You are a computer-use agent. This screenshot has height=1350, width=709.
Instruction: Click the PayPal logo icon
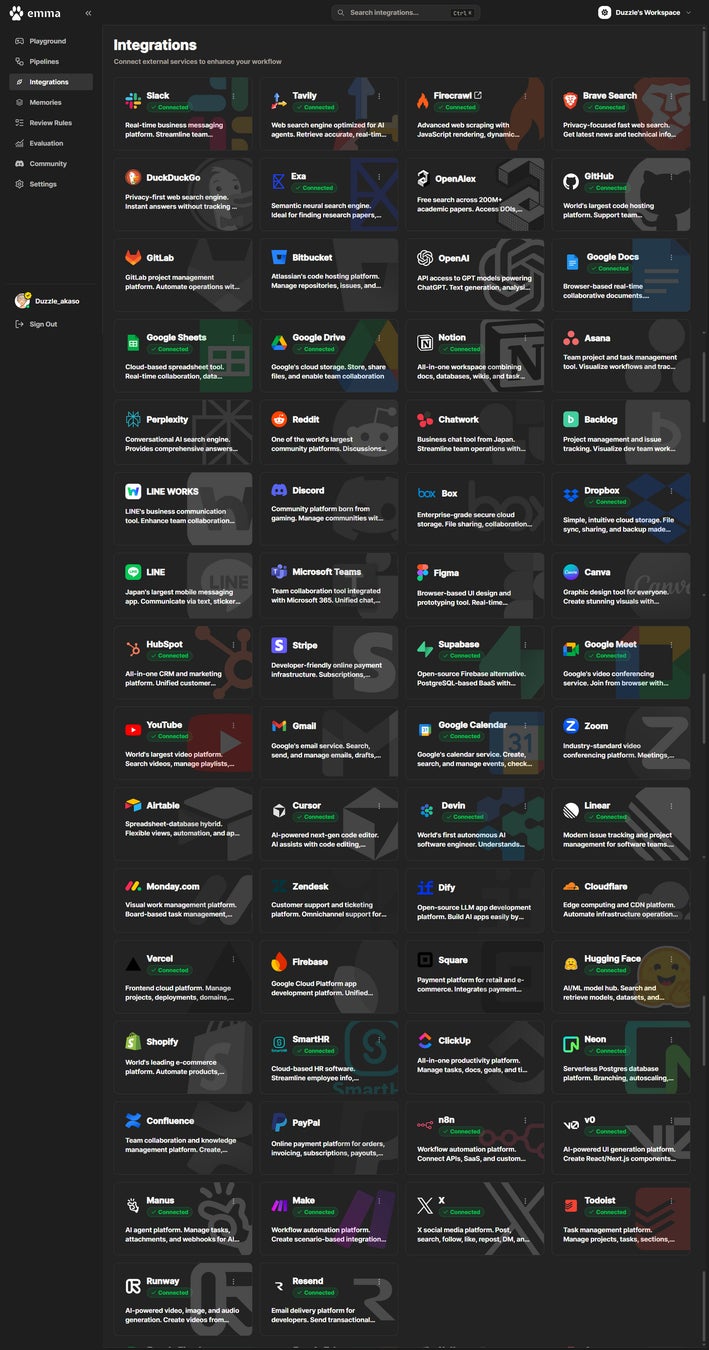(279, 1123)
